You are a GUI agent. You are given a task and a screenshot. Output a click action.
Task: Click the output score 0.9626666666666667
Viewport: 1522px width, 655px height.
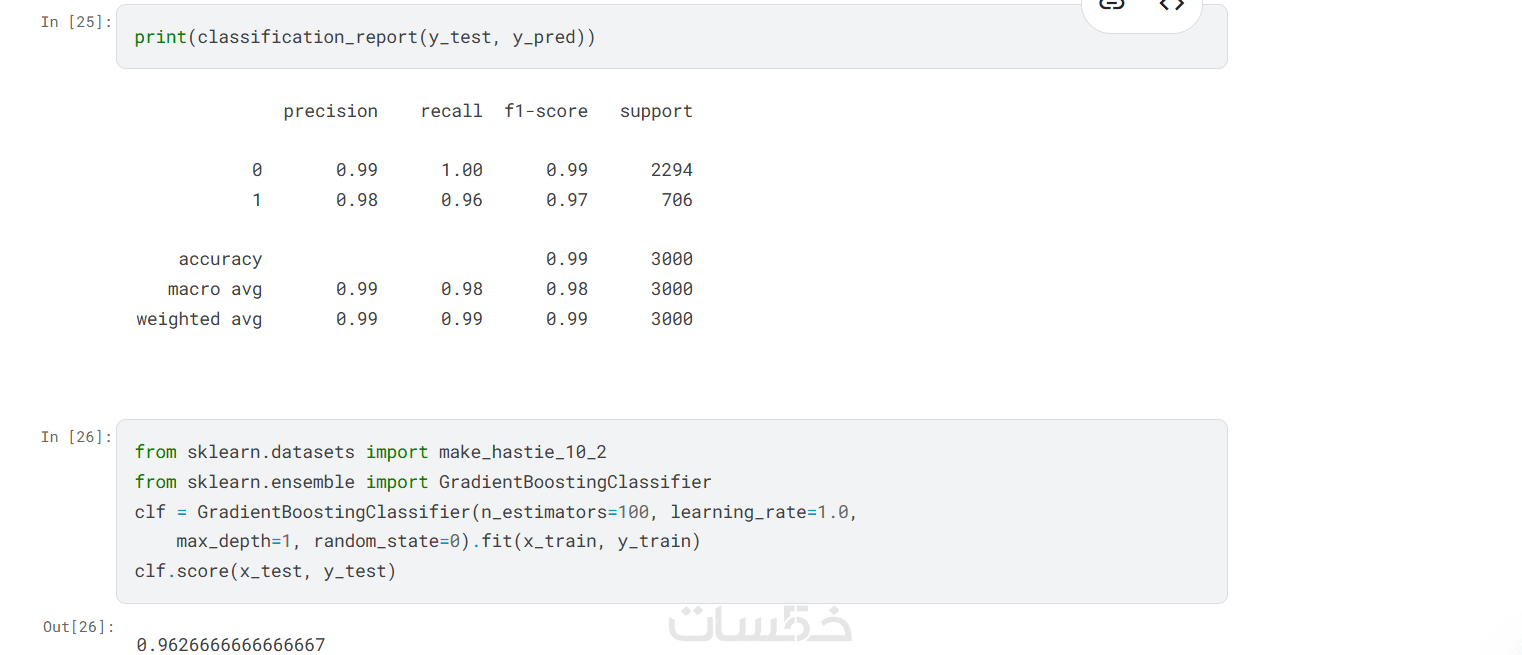click(231, 645)
